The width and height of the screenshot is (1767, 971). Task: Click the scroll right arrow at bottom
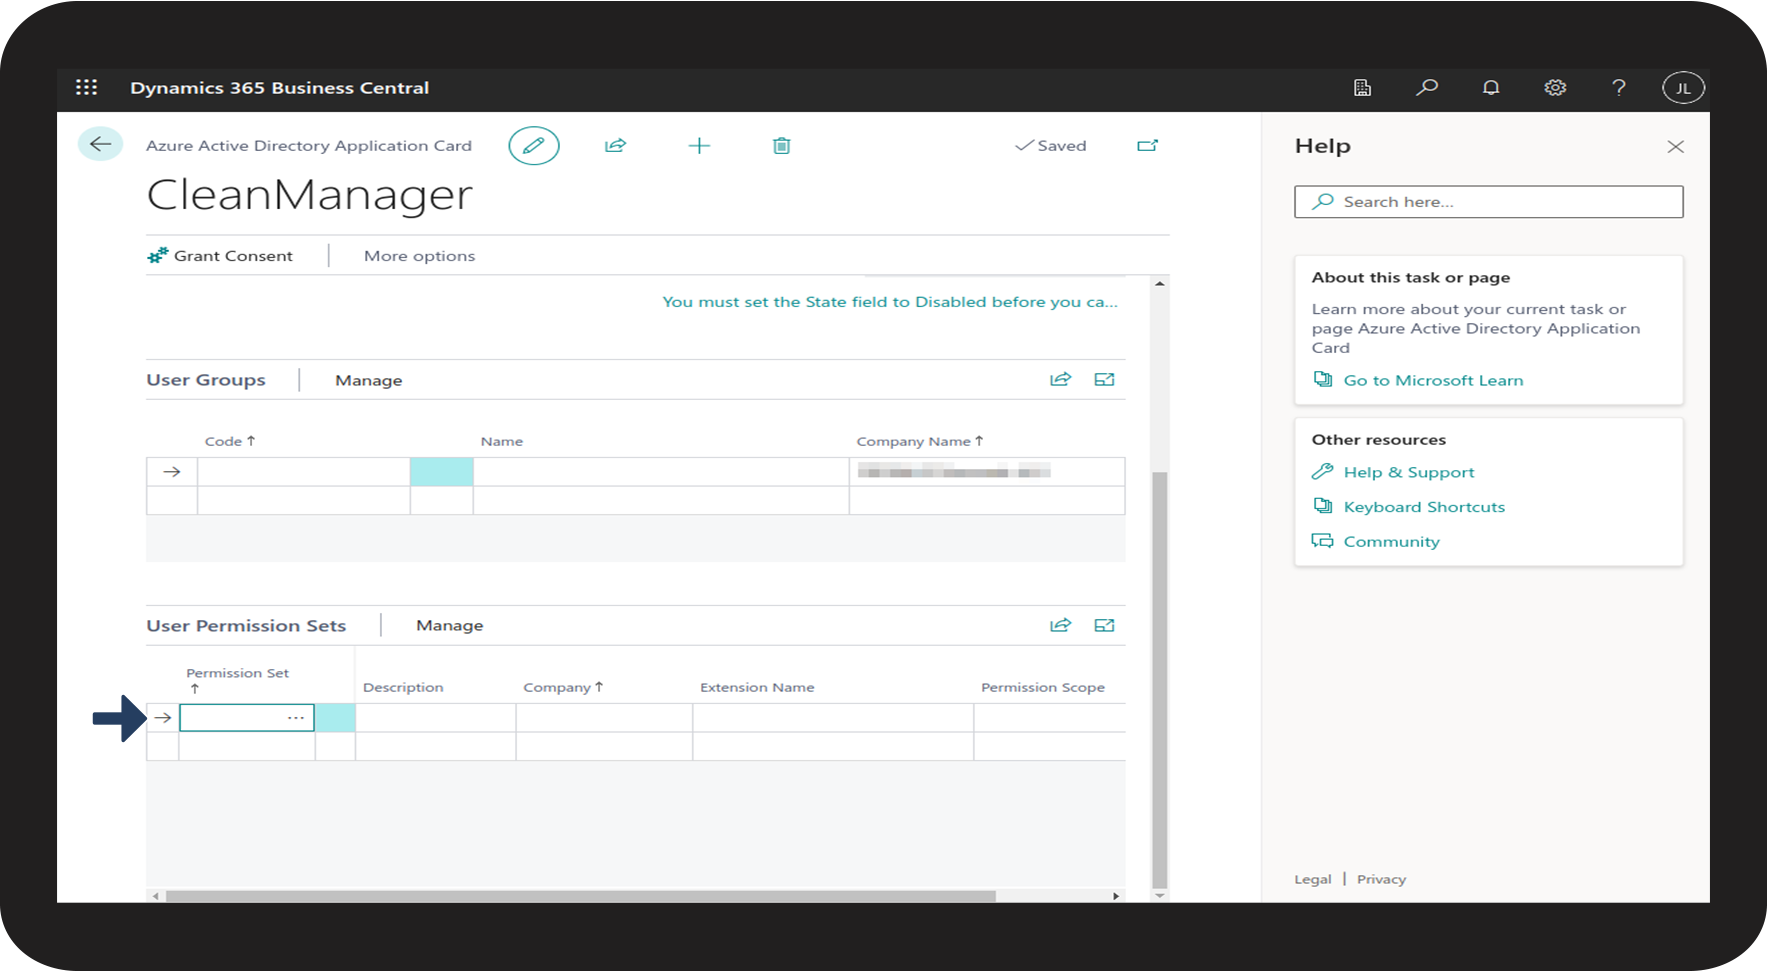click(1116, 896)
